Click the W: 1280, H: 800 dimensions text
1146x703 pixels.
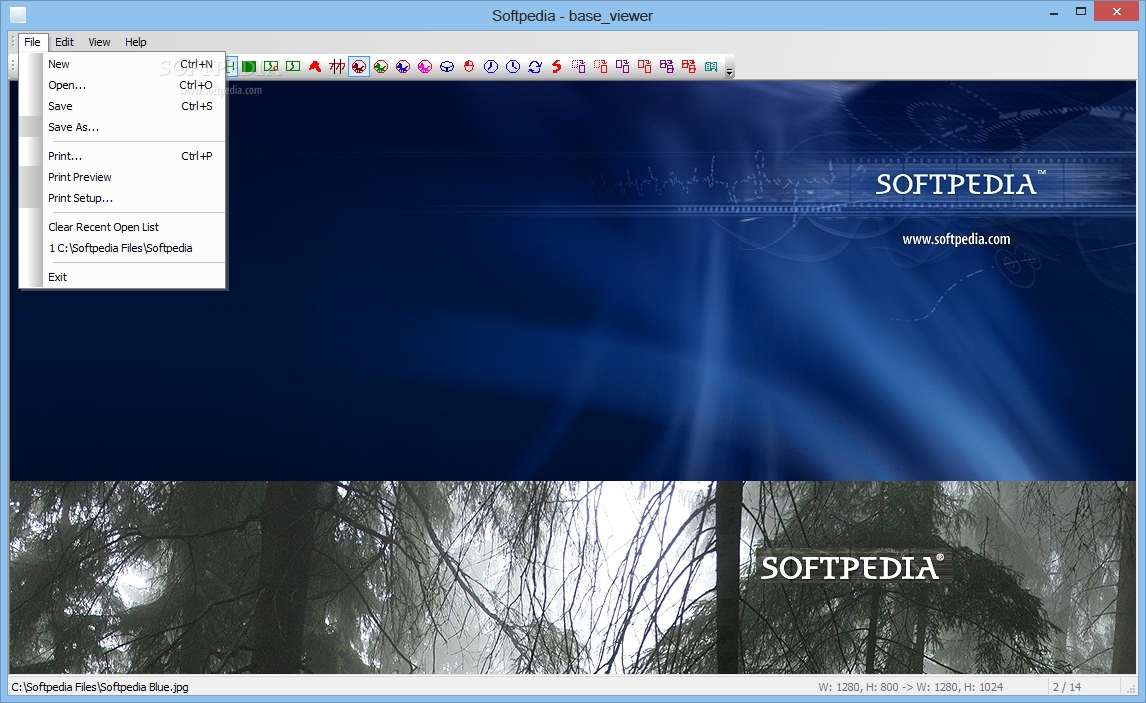click(x=910, y=687)
